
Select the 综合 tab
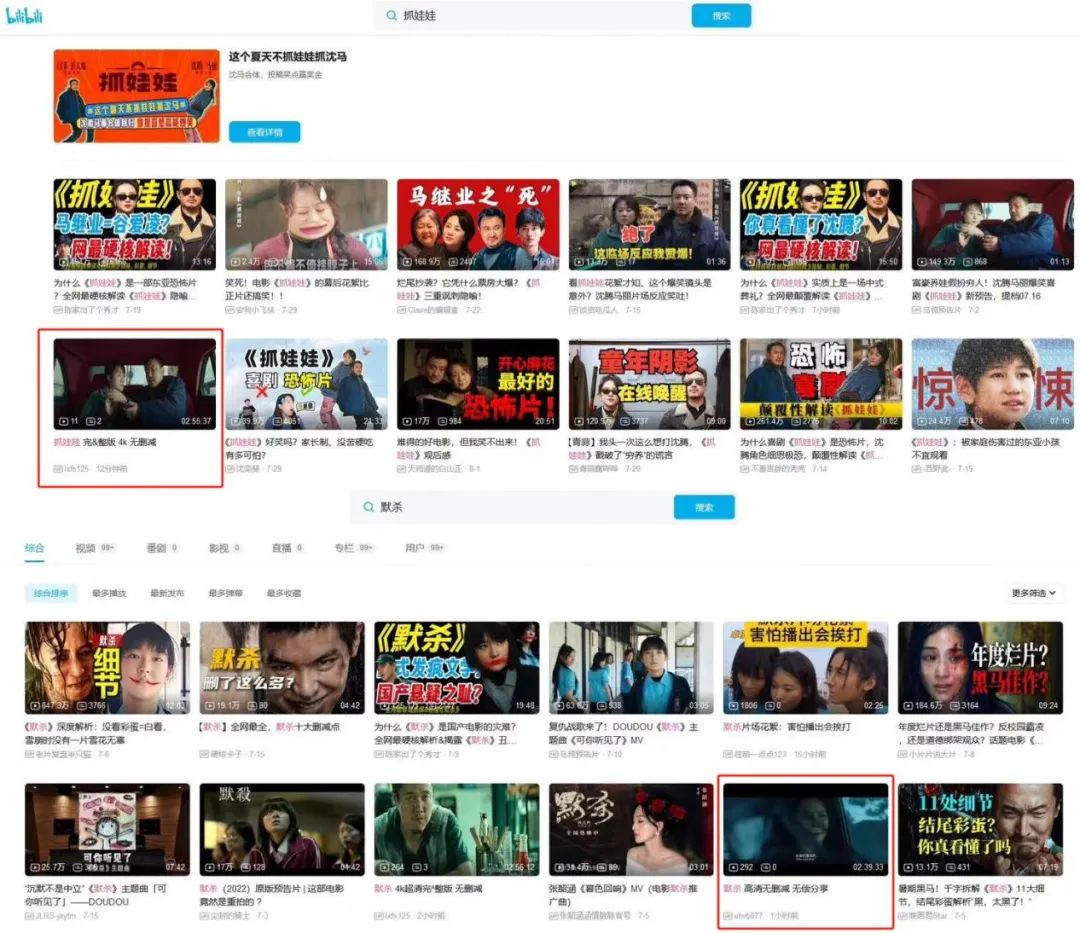[x=34, y=548]
